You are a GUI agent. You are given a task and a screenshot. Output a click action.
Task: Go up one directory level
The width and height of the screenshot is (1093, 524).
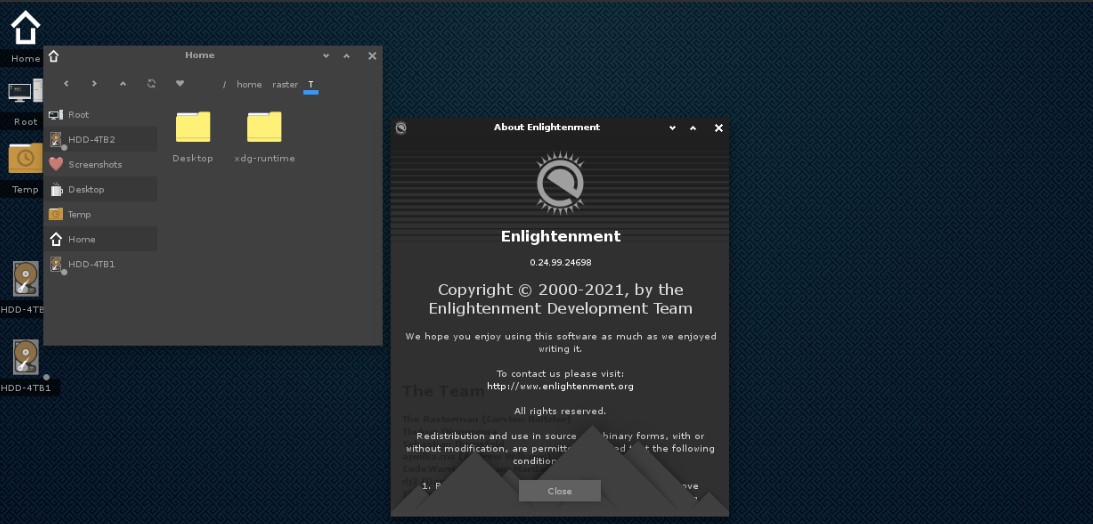coord(123,84)
